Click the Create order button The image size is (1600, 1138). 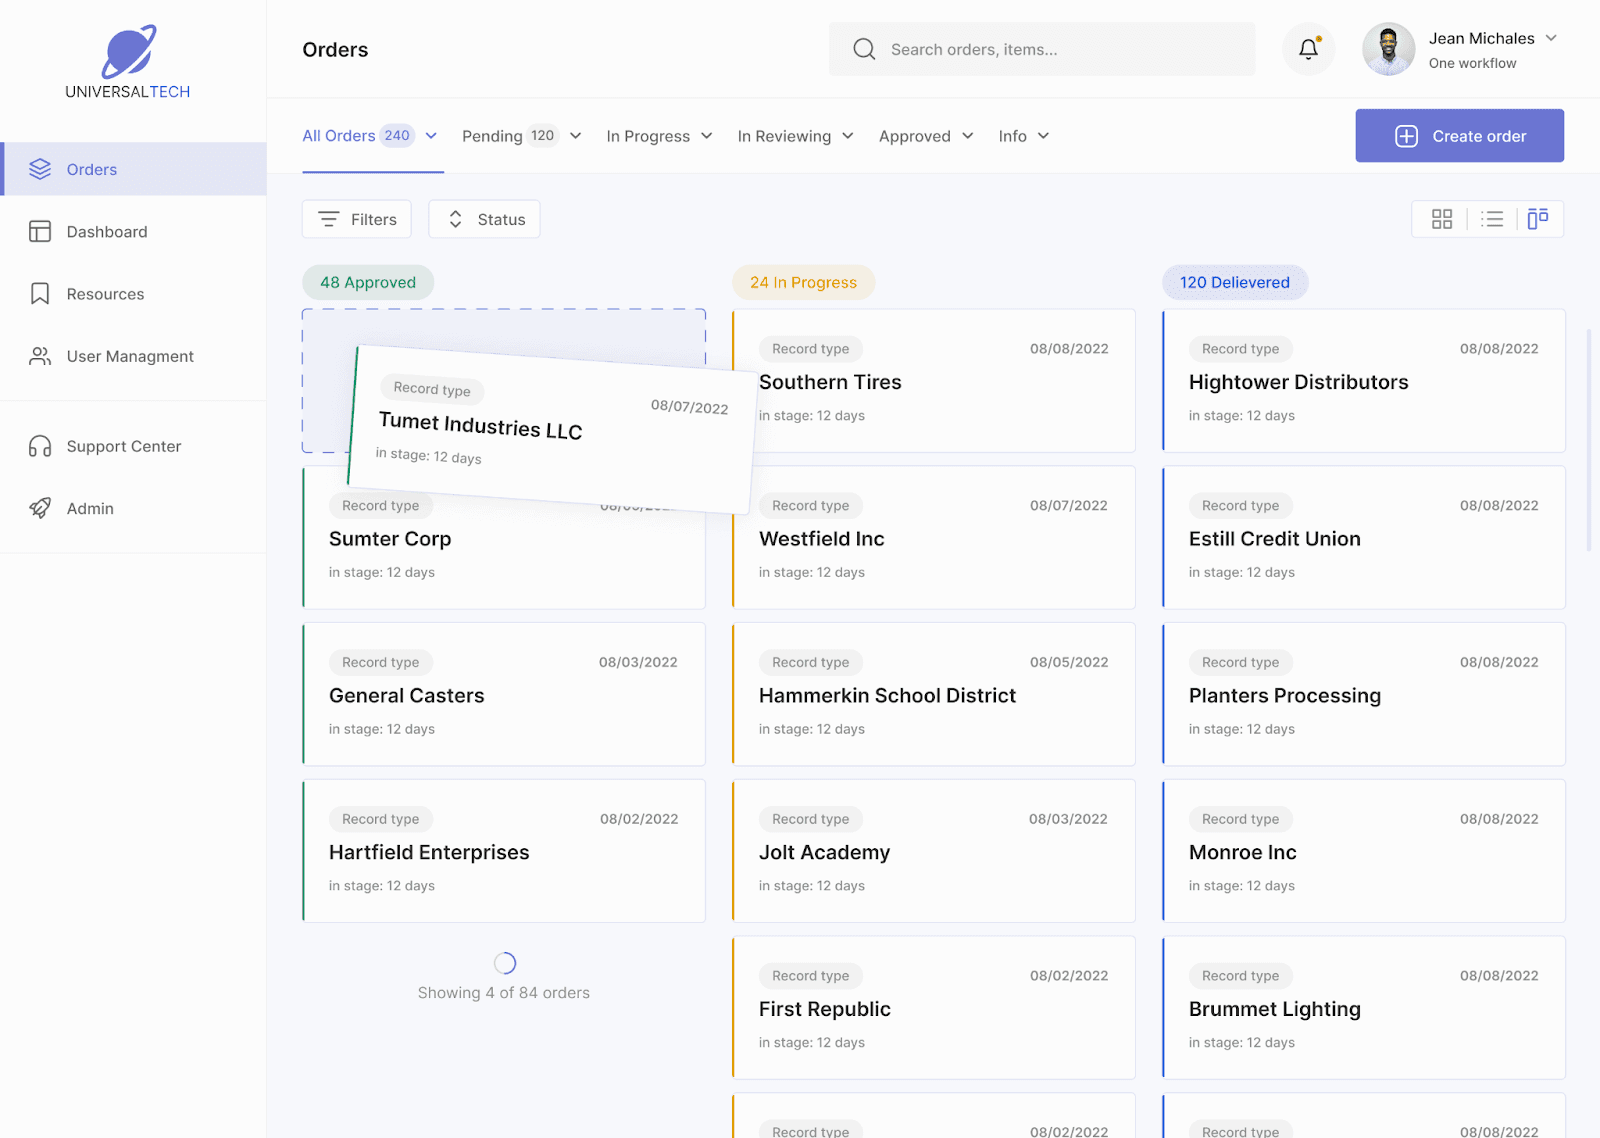point(1460,136)
